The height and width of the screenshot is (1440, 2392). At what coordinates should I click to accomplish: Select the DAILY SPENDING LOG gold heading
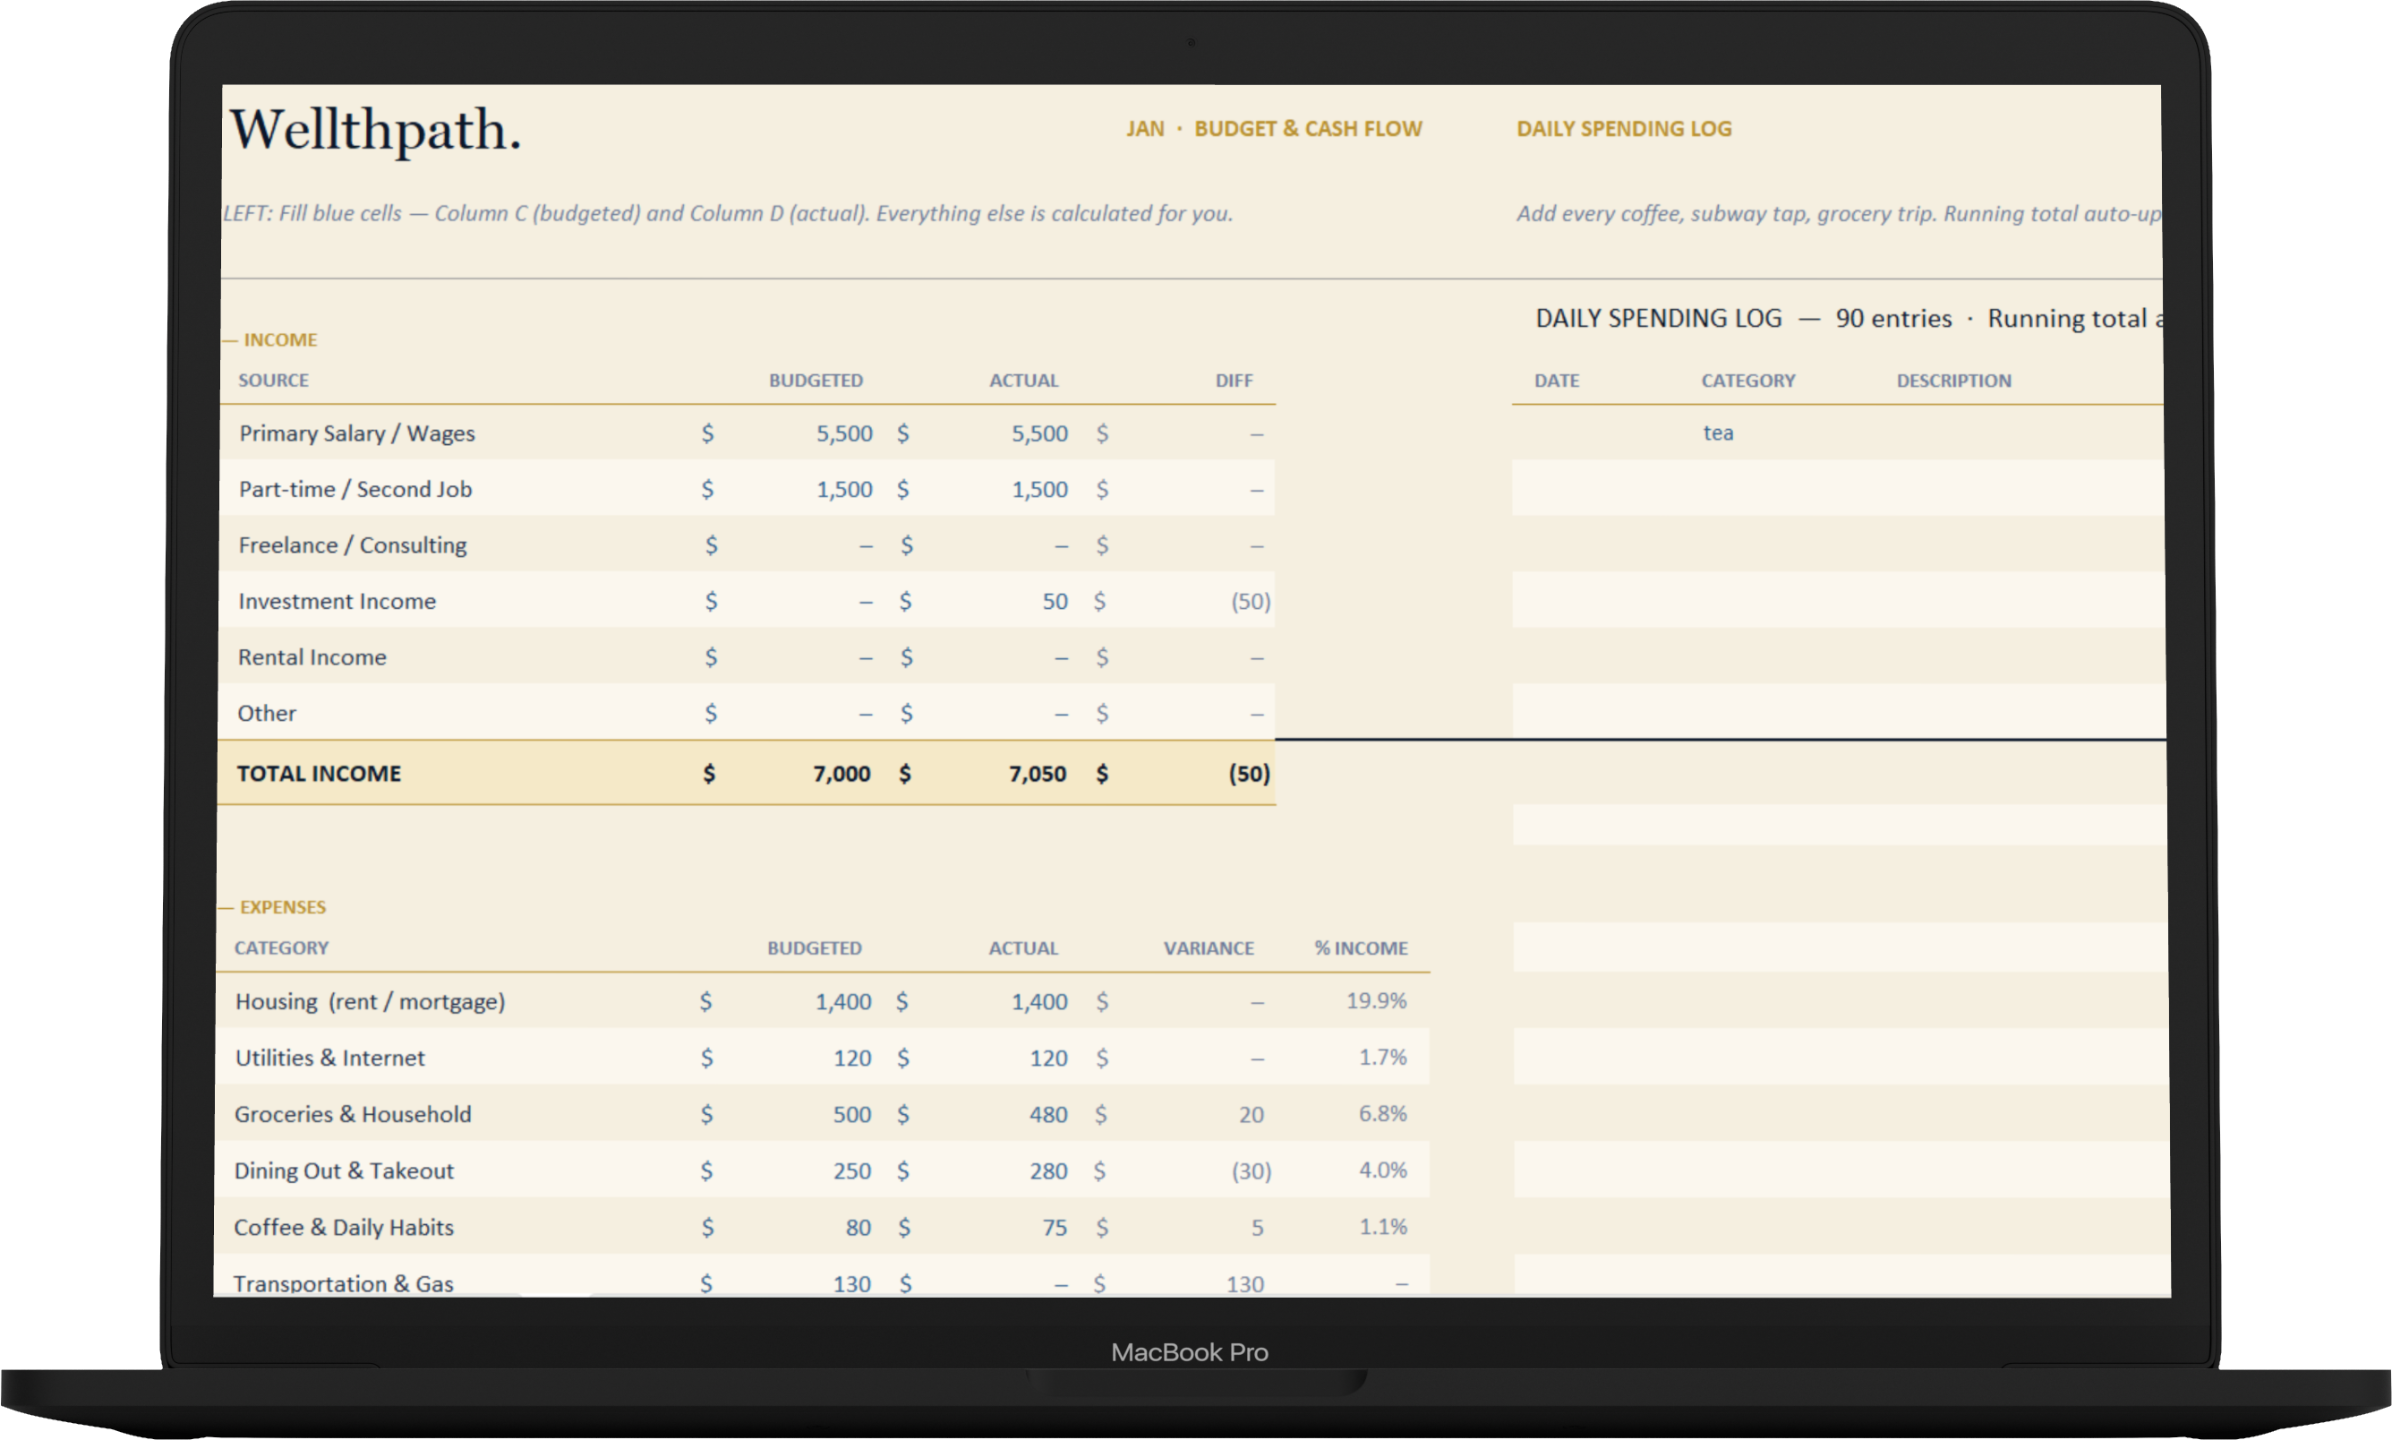(x=1624, y=129)
